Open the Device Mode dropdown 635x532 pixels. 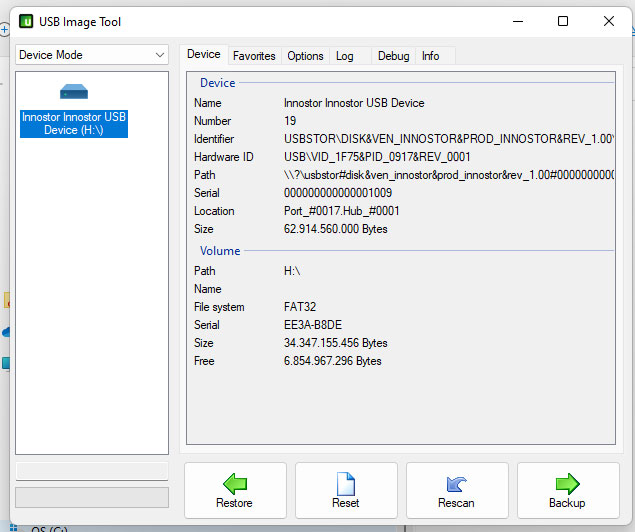(92, 55)
